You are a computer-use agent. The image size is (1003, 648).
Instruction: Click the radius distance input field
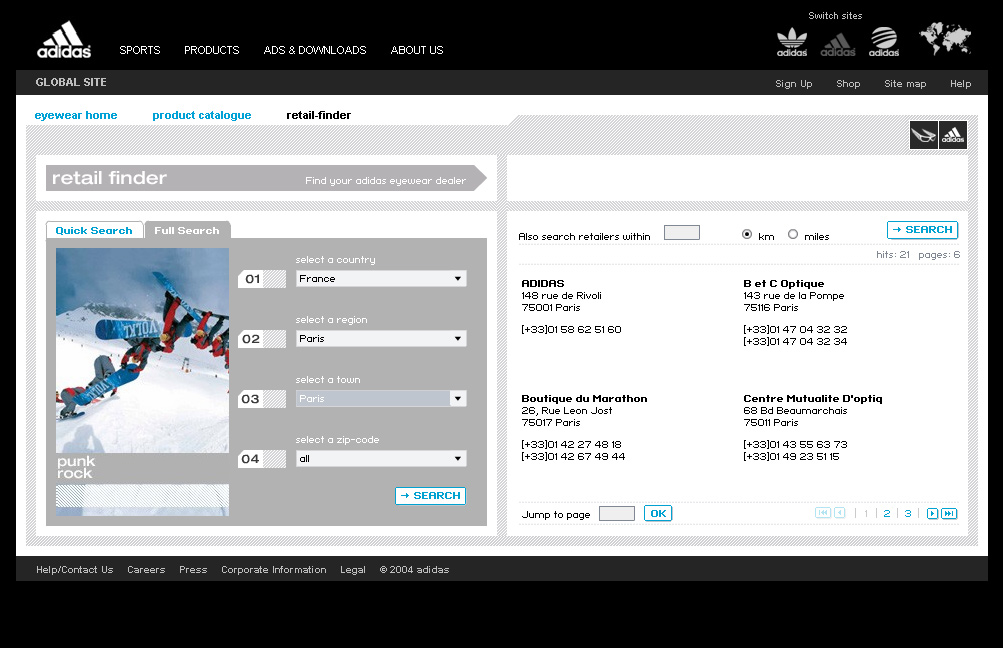(x=681, y=232)
